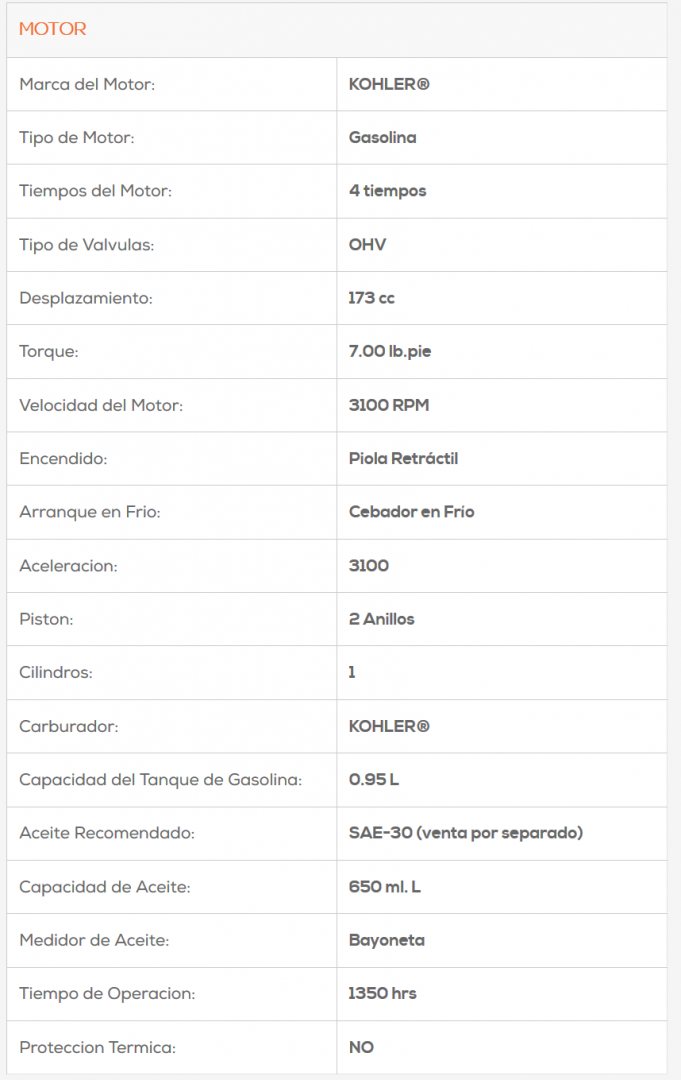681x1080 pixels.
Task: Click the '7.00 lb.pie' torque value
Action: (x=390, y=352)
